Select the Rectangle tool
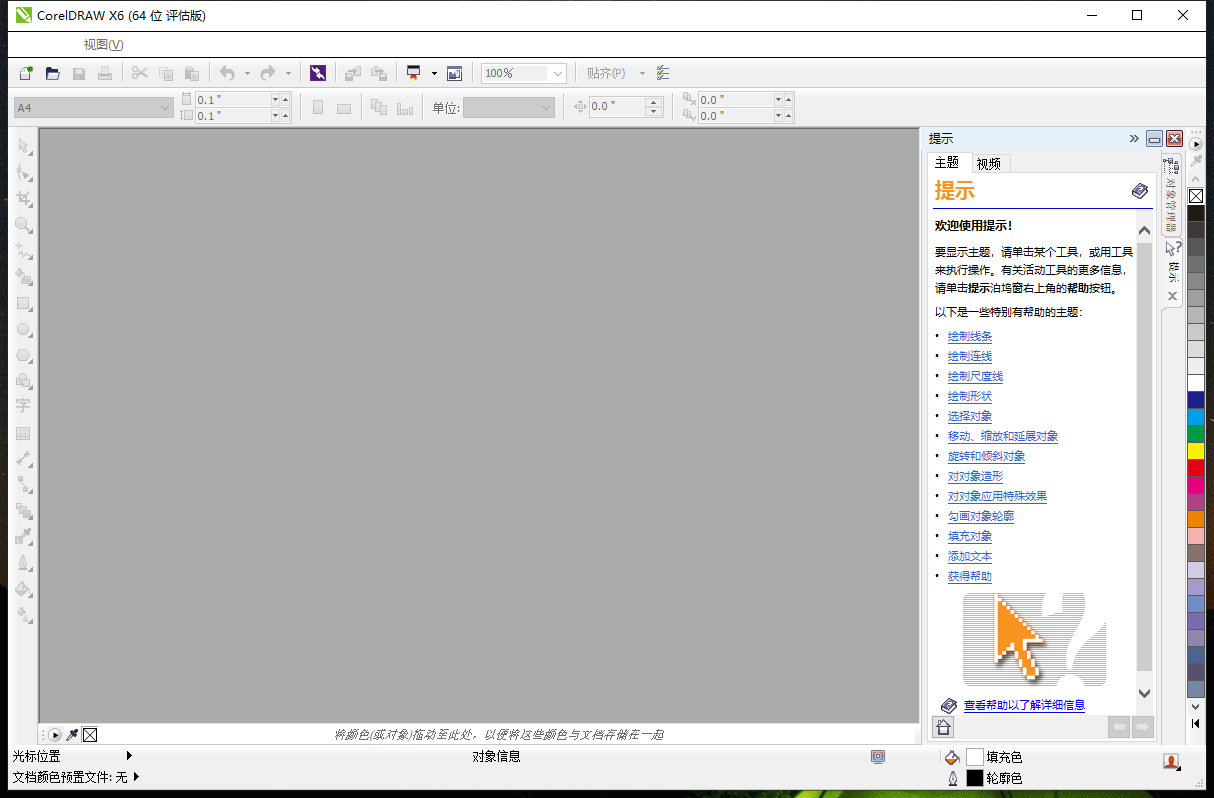The width and height of the screenshot is (1214, 798). pos(23,304)
